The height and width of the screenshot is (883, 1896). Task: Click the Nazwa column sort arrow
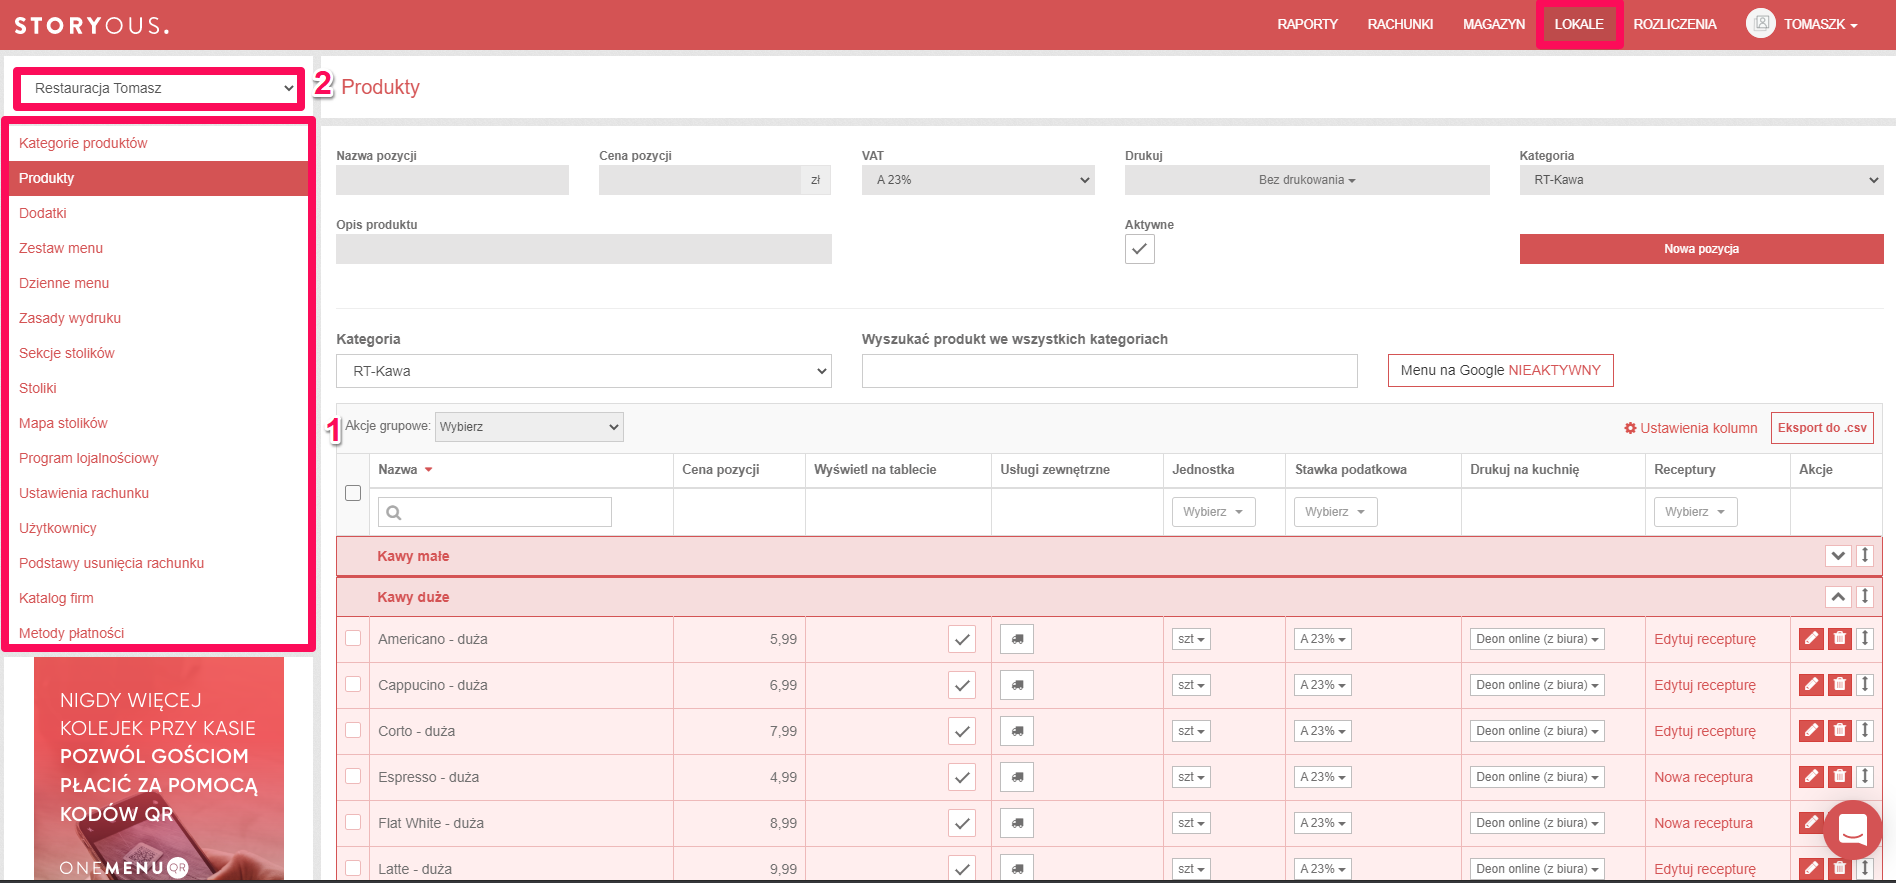click(429, 470)
